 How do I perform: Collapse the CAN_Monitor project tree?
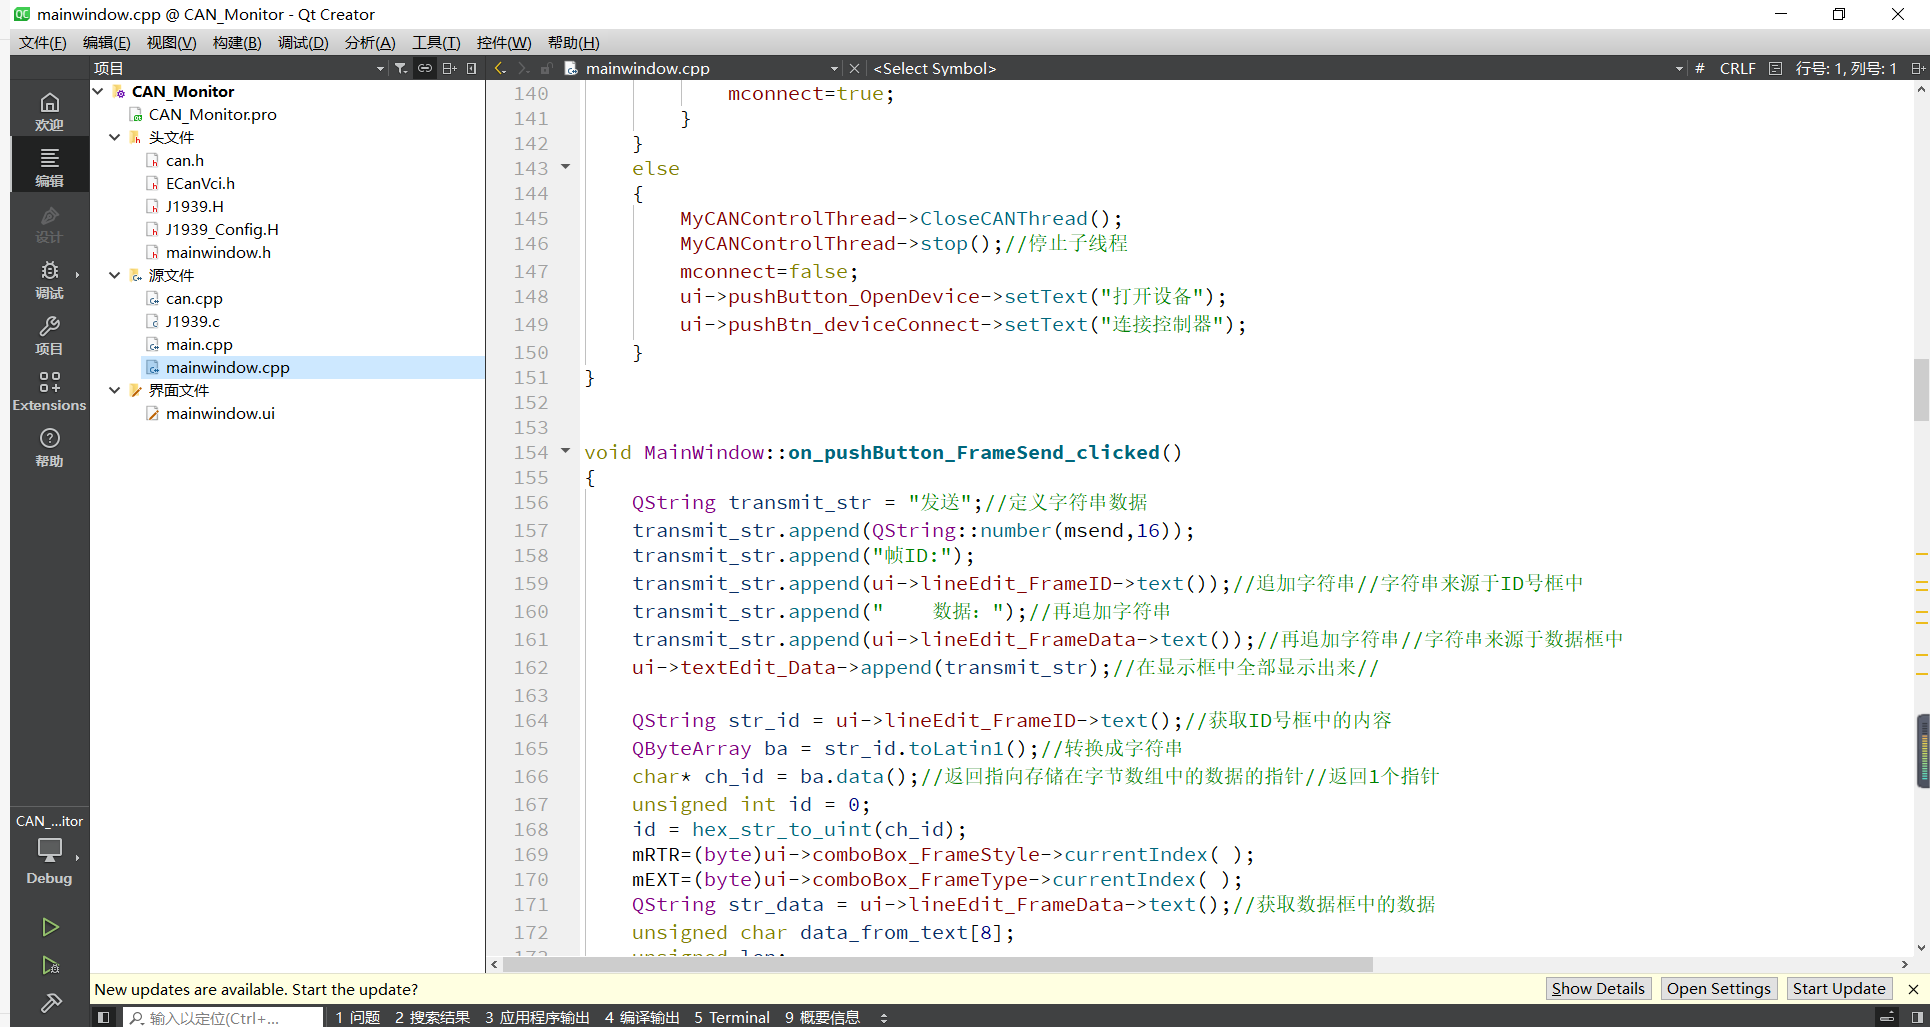(x=98, y=91)
